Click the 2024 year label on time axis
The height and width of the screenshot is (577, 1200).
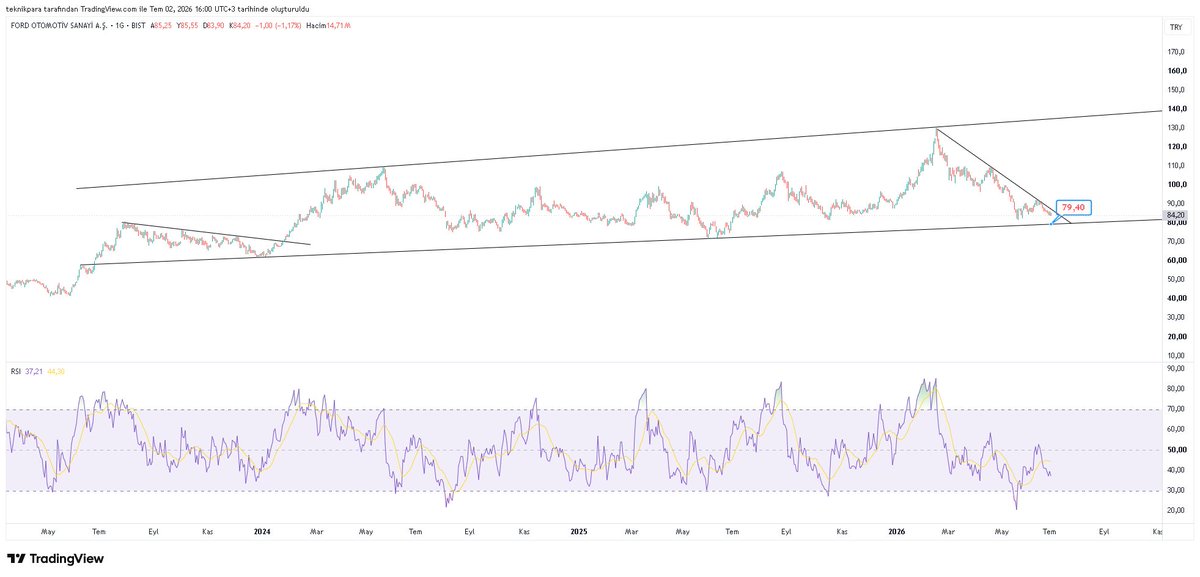(263, 533)
